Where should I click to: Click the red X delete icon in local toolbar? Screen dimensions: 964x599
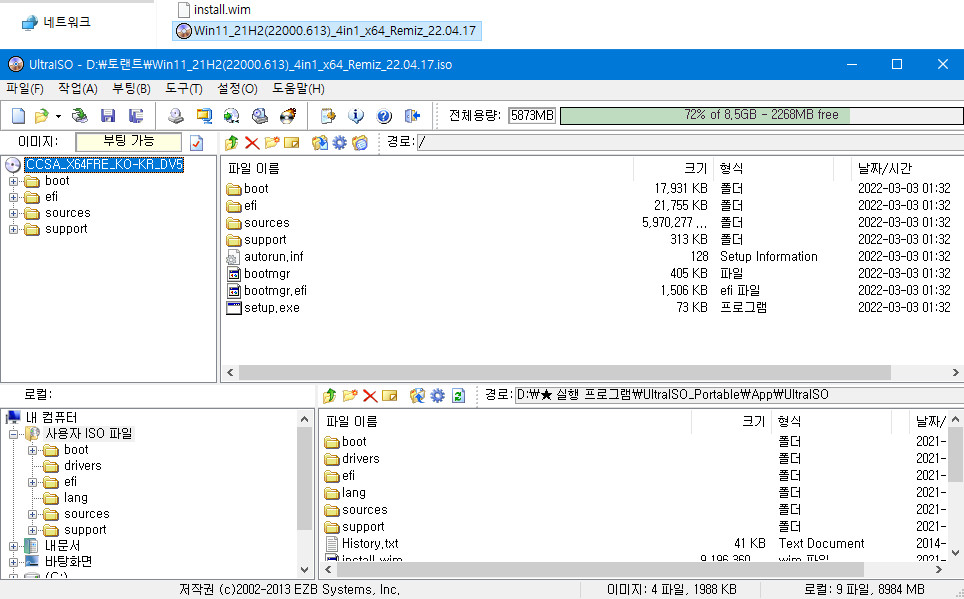click(369, 395)
